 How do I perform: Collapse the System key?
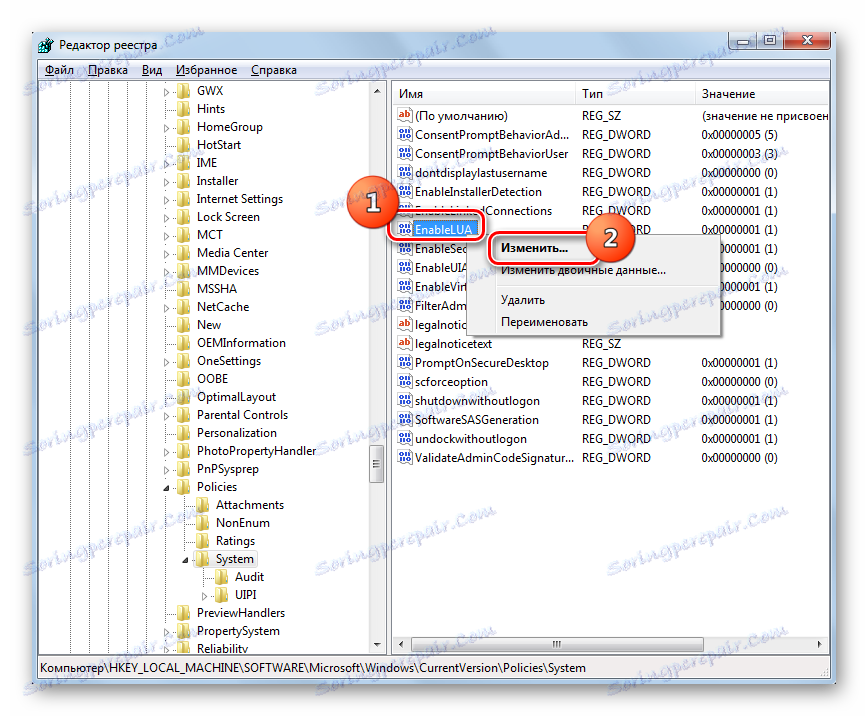pos(185,560)
